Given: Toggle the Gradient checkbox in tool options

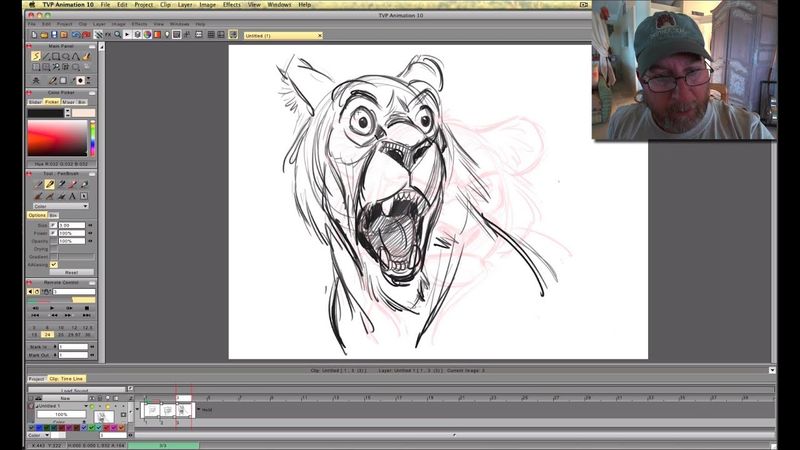Looking at the screenshot, I should 54,257.
